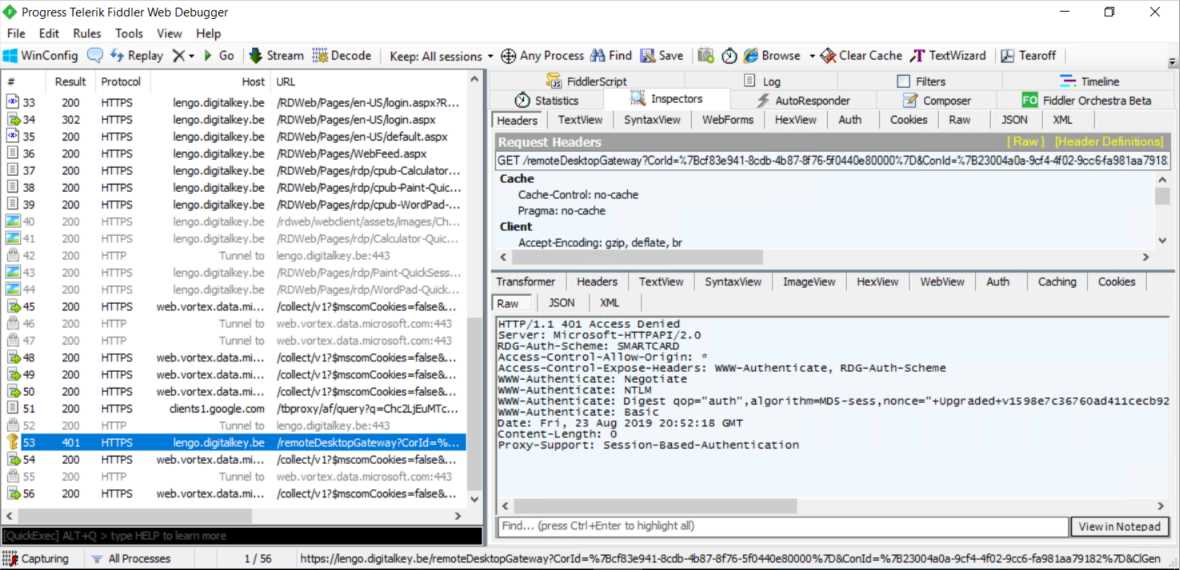Screen dimensions: 1180x570
Task: Click Cache-Control: no-cache header entry
Action: click(x=578, y=194)
